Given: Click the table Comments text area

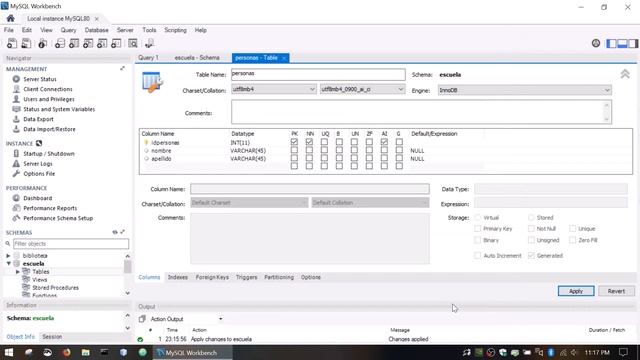Looking at the screenshot, I should point(421,112).
